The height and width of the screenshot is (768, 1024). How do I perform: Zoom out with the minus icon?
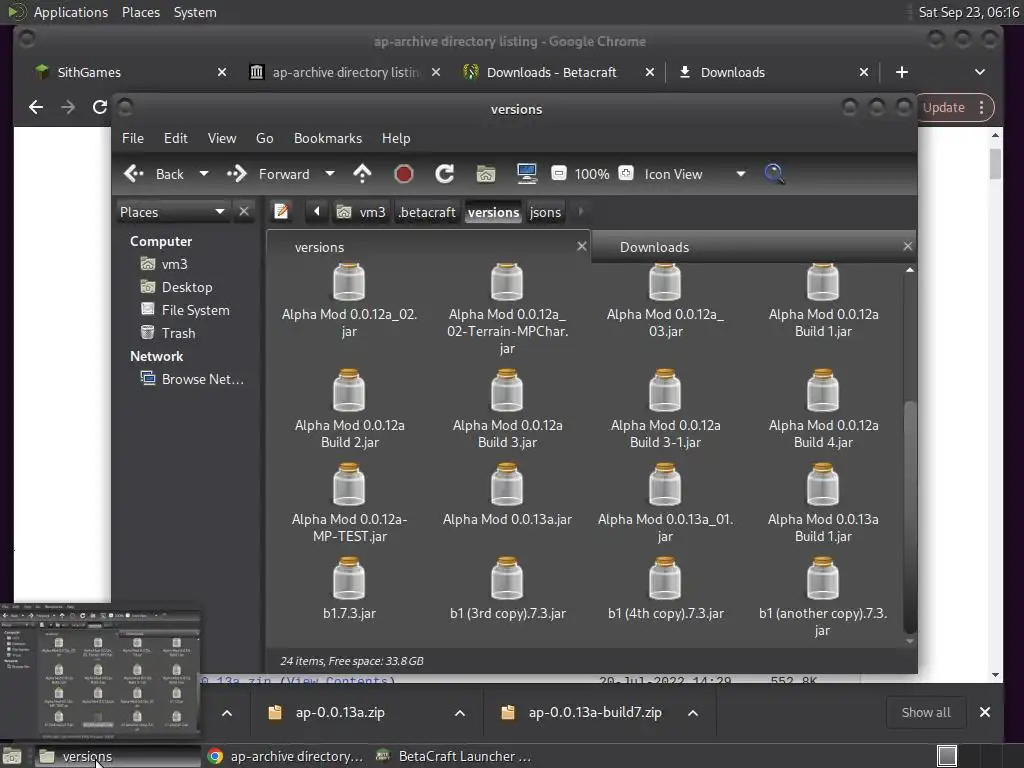(558, 173)
